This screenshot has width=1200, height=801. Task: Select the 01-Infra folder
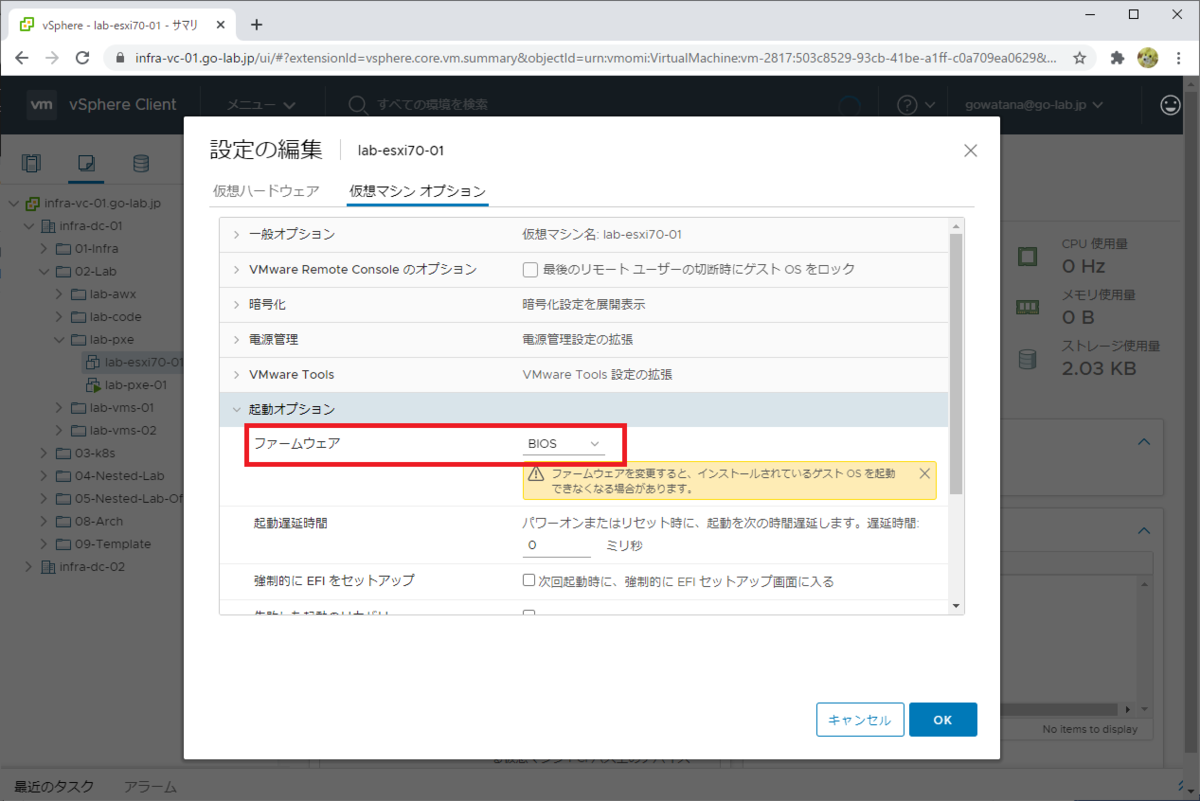[x=96, y=248]
